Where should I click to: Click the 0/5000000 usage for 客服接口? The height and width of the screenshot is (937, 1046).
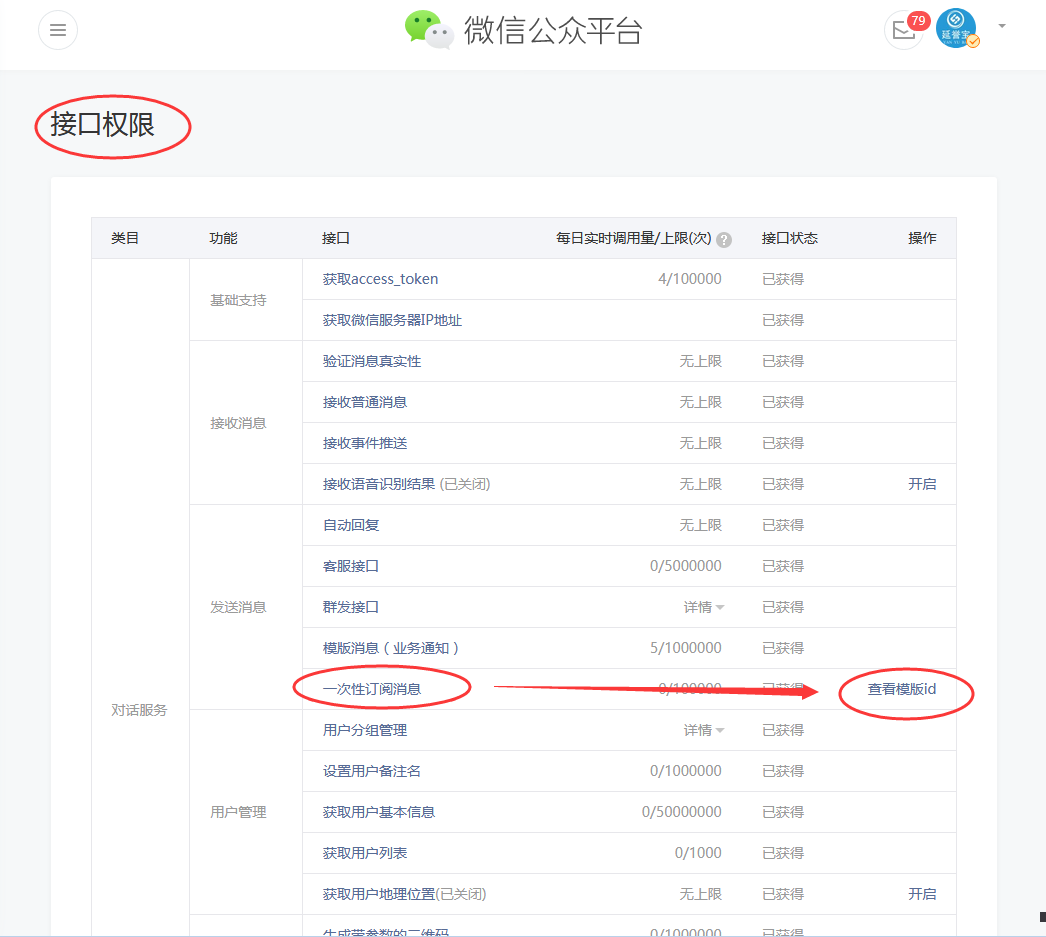pyautogui.click(x=686, y=566)
